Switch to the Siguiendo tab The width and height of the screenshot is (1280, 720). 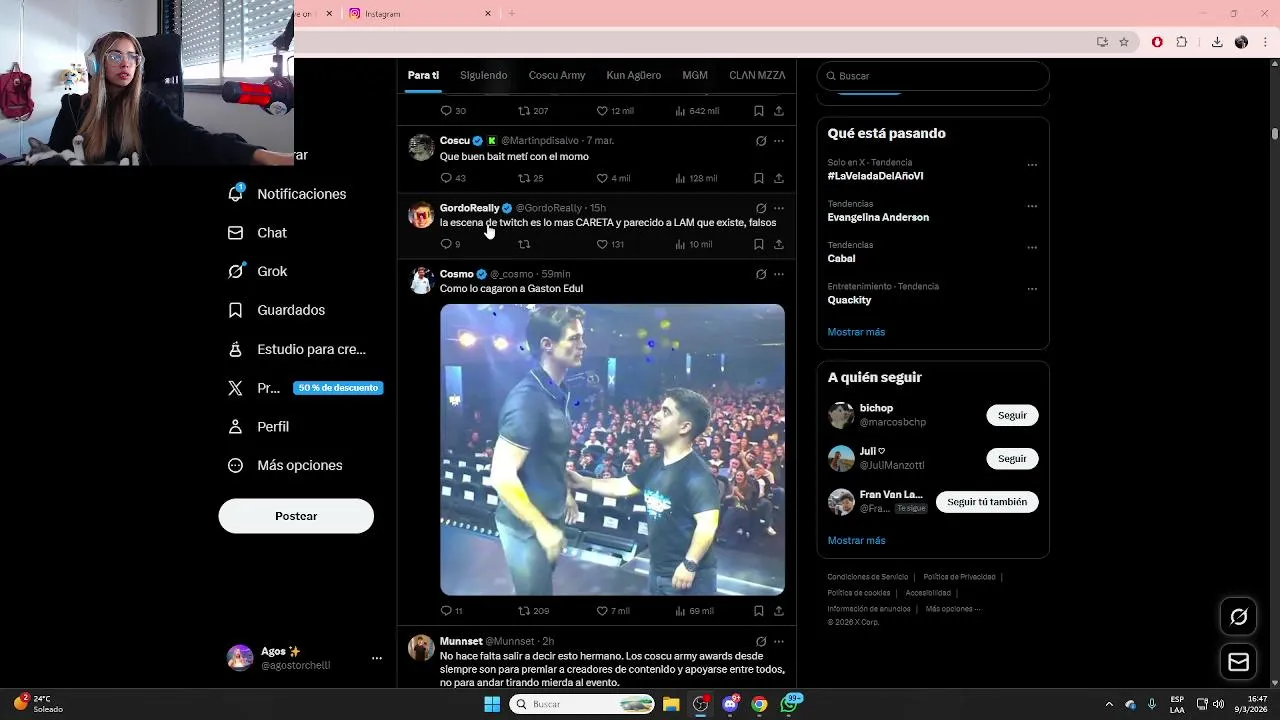[x=484, y=75]
